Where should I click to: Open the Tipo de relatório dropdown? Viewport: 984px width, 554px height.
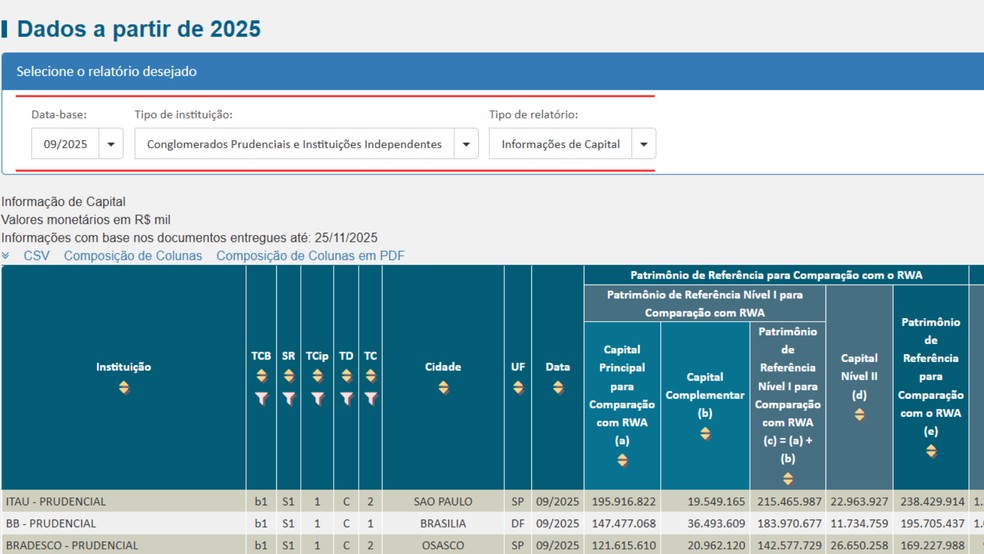(x=644, y=144)
